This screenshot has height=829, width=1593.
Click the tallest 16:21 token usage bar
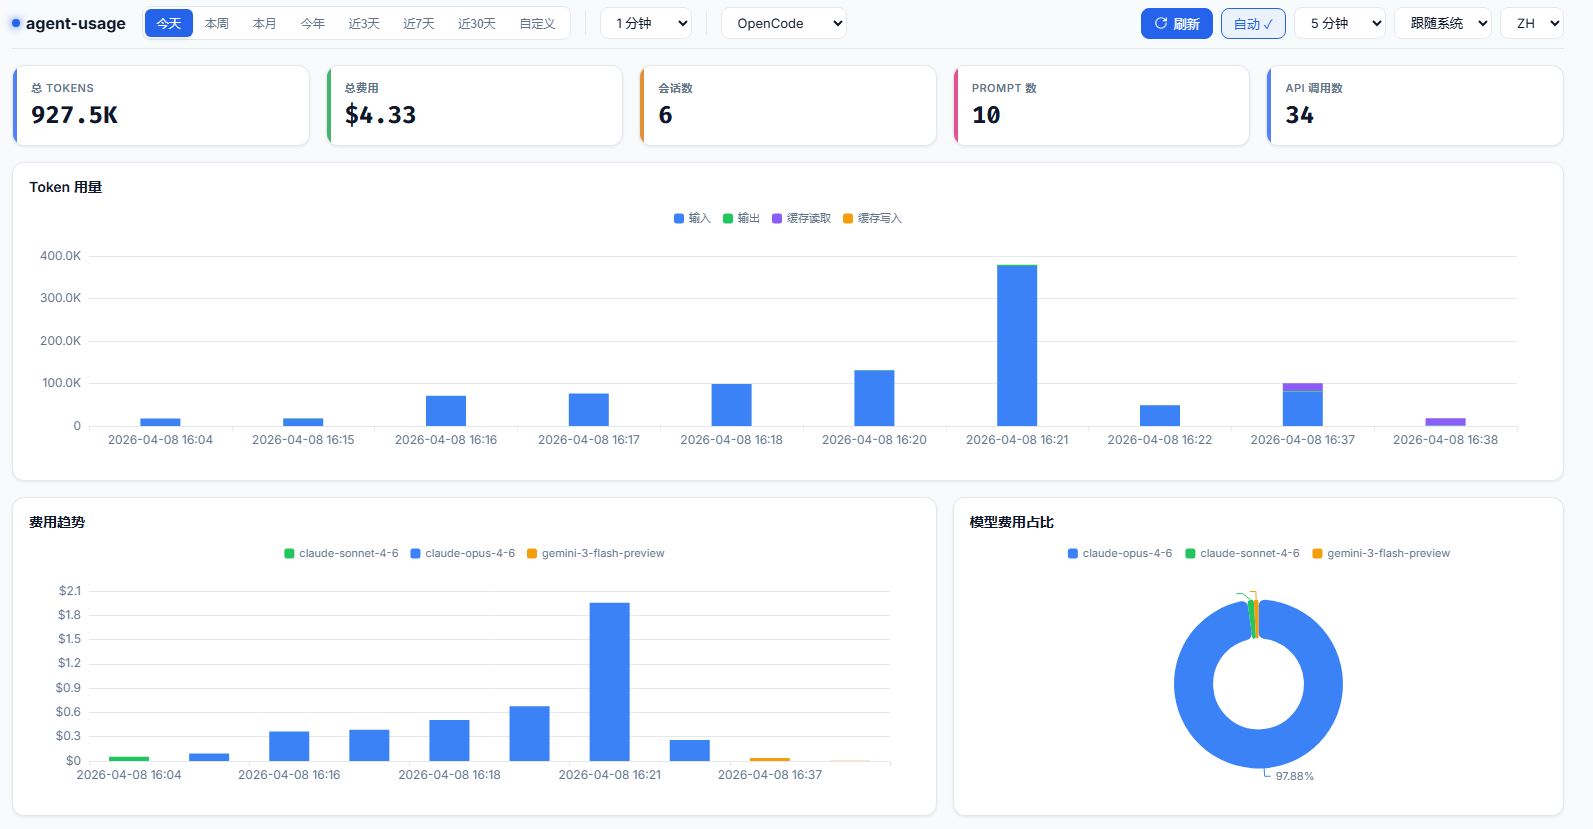(x=1017, y=345)
